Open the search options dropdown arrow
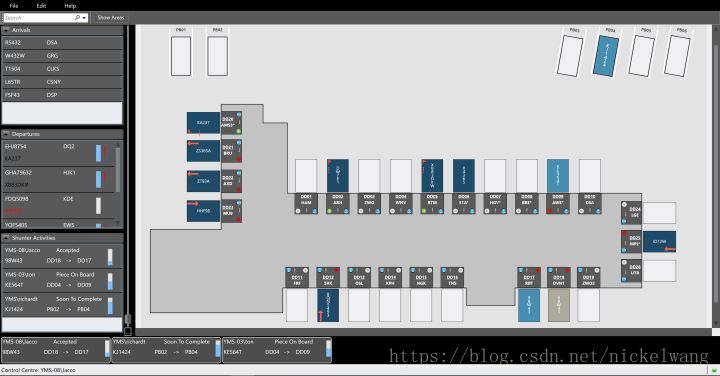Image resolution: width=720 pixels, height=376 pixels. click(x=84, y=18)
